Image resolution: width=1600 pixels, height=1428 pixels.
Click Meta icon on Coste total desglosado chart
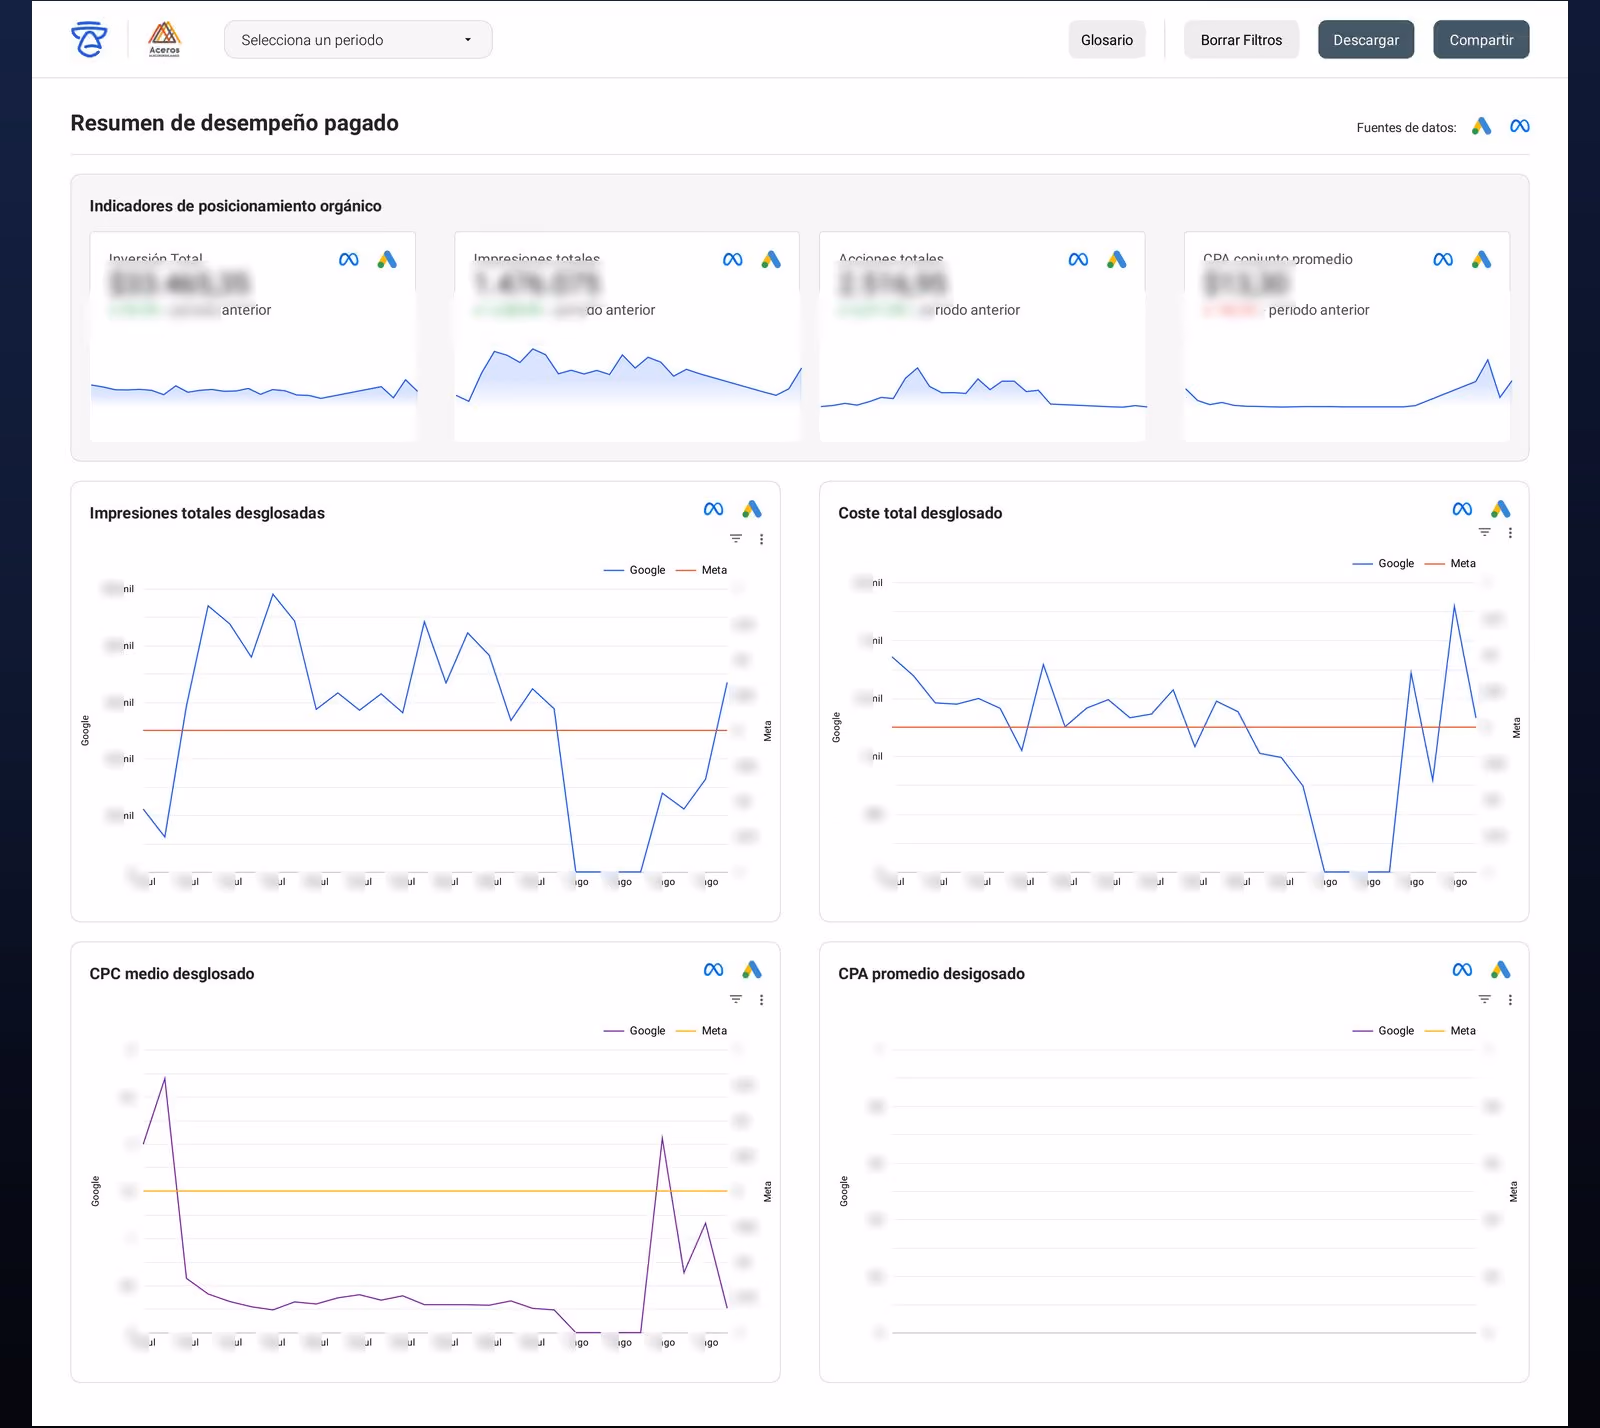point(1462,509)
